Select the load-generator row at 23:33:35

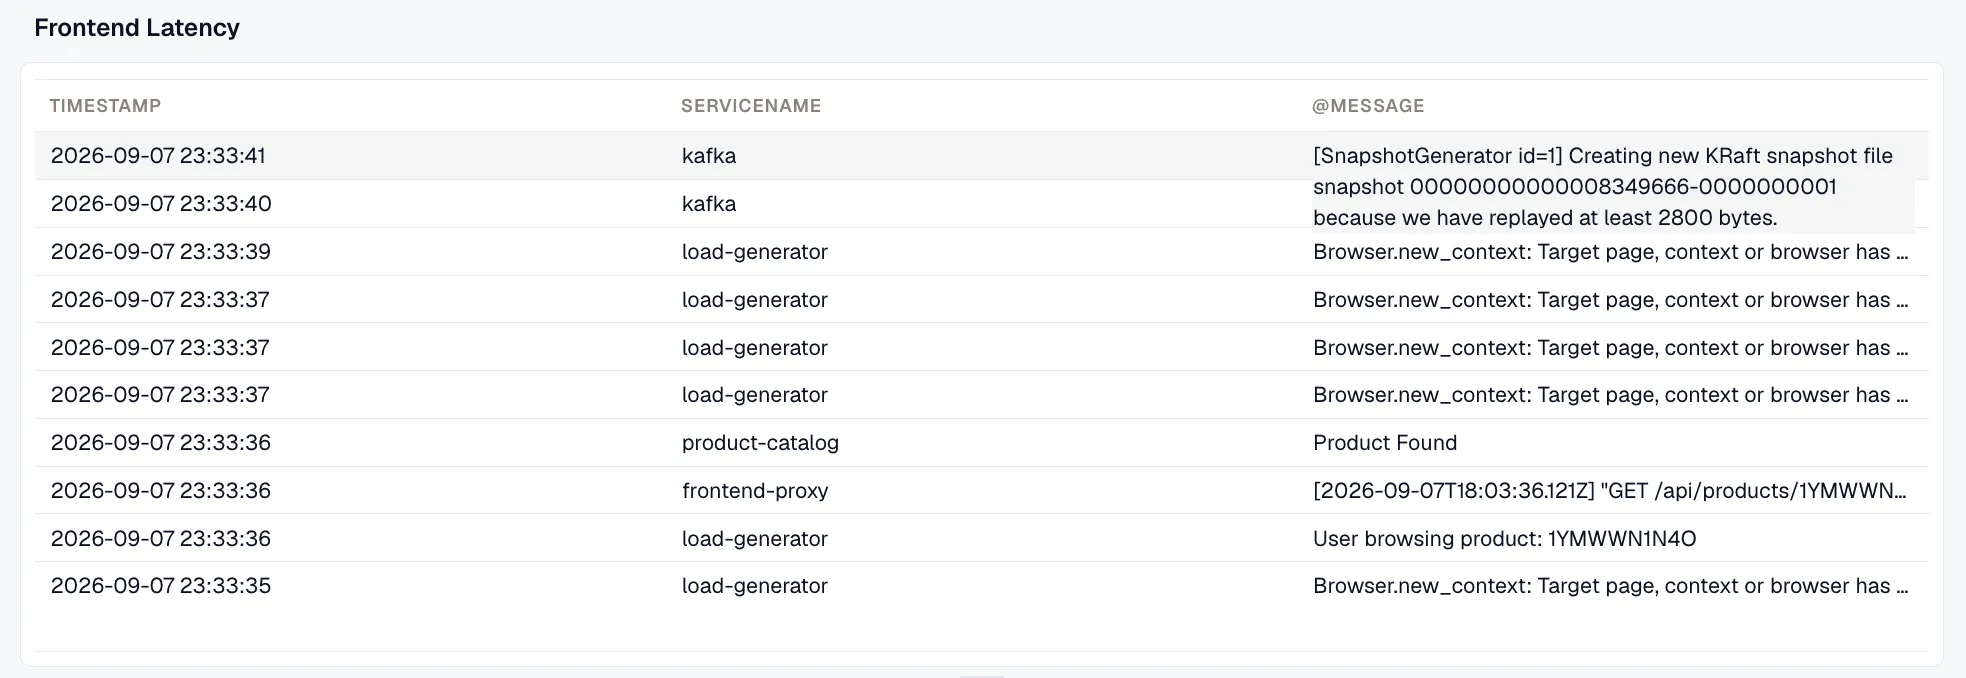click(981, 586)
